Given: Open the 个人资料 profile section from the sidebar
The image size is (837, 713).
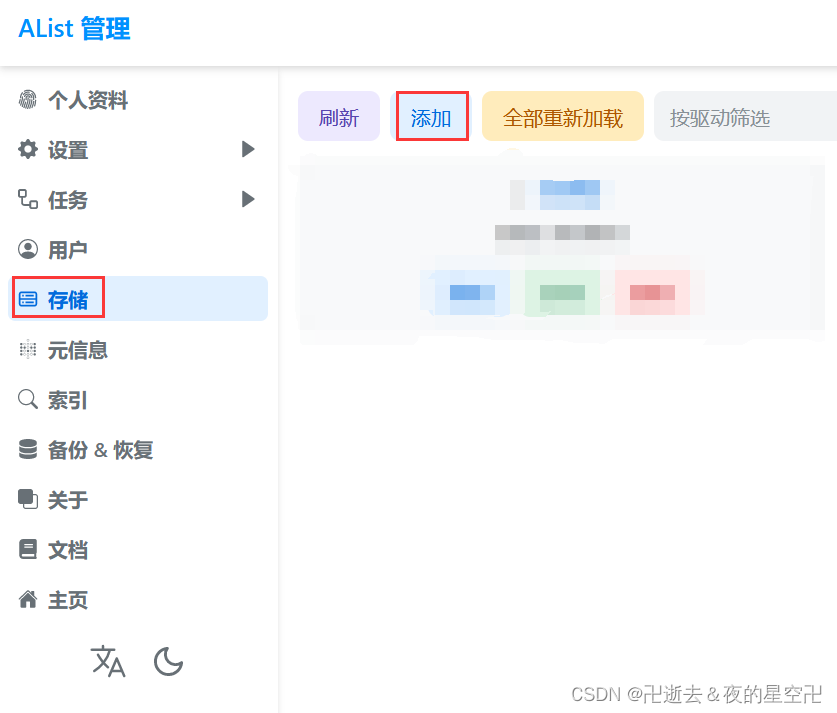Looking at the screenshot, I should [x=29, y=100].
